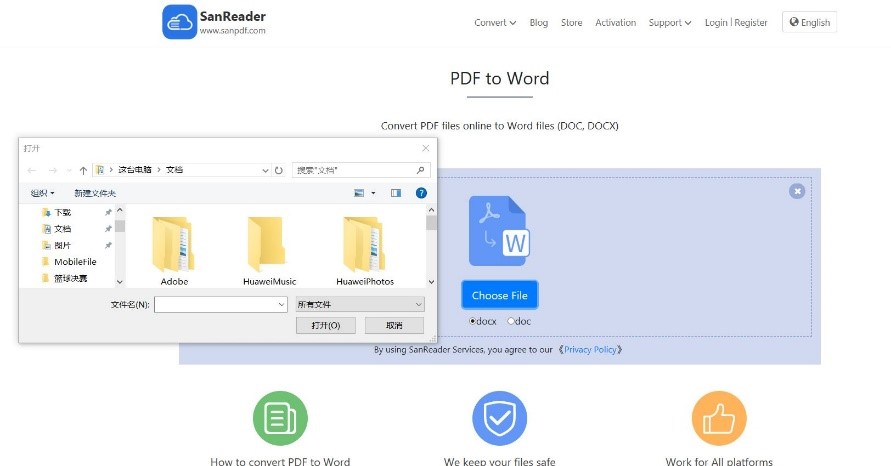The height and width of the screenshot is (466, 891).
Task: Expand the address bar path dropdown
Action: (x=265, y=170)
